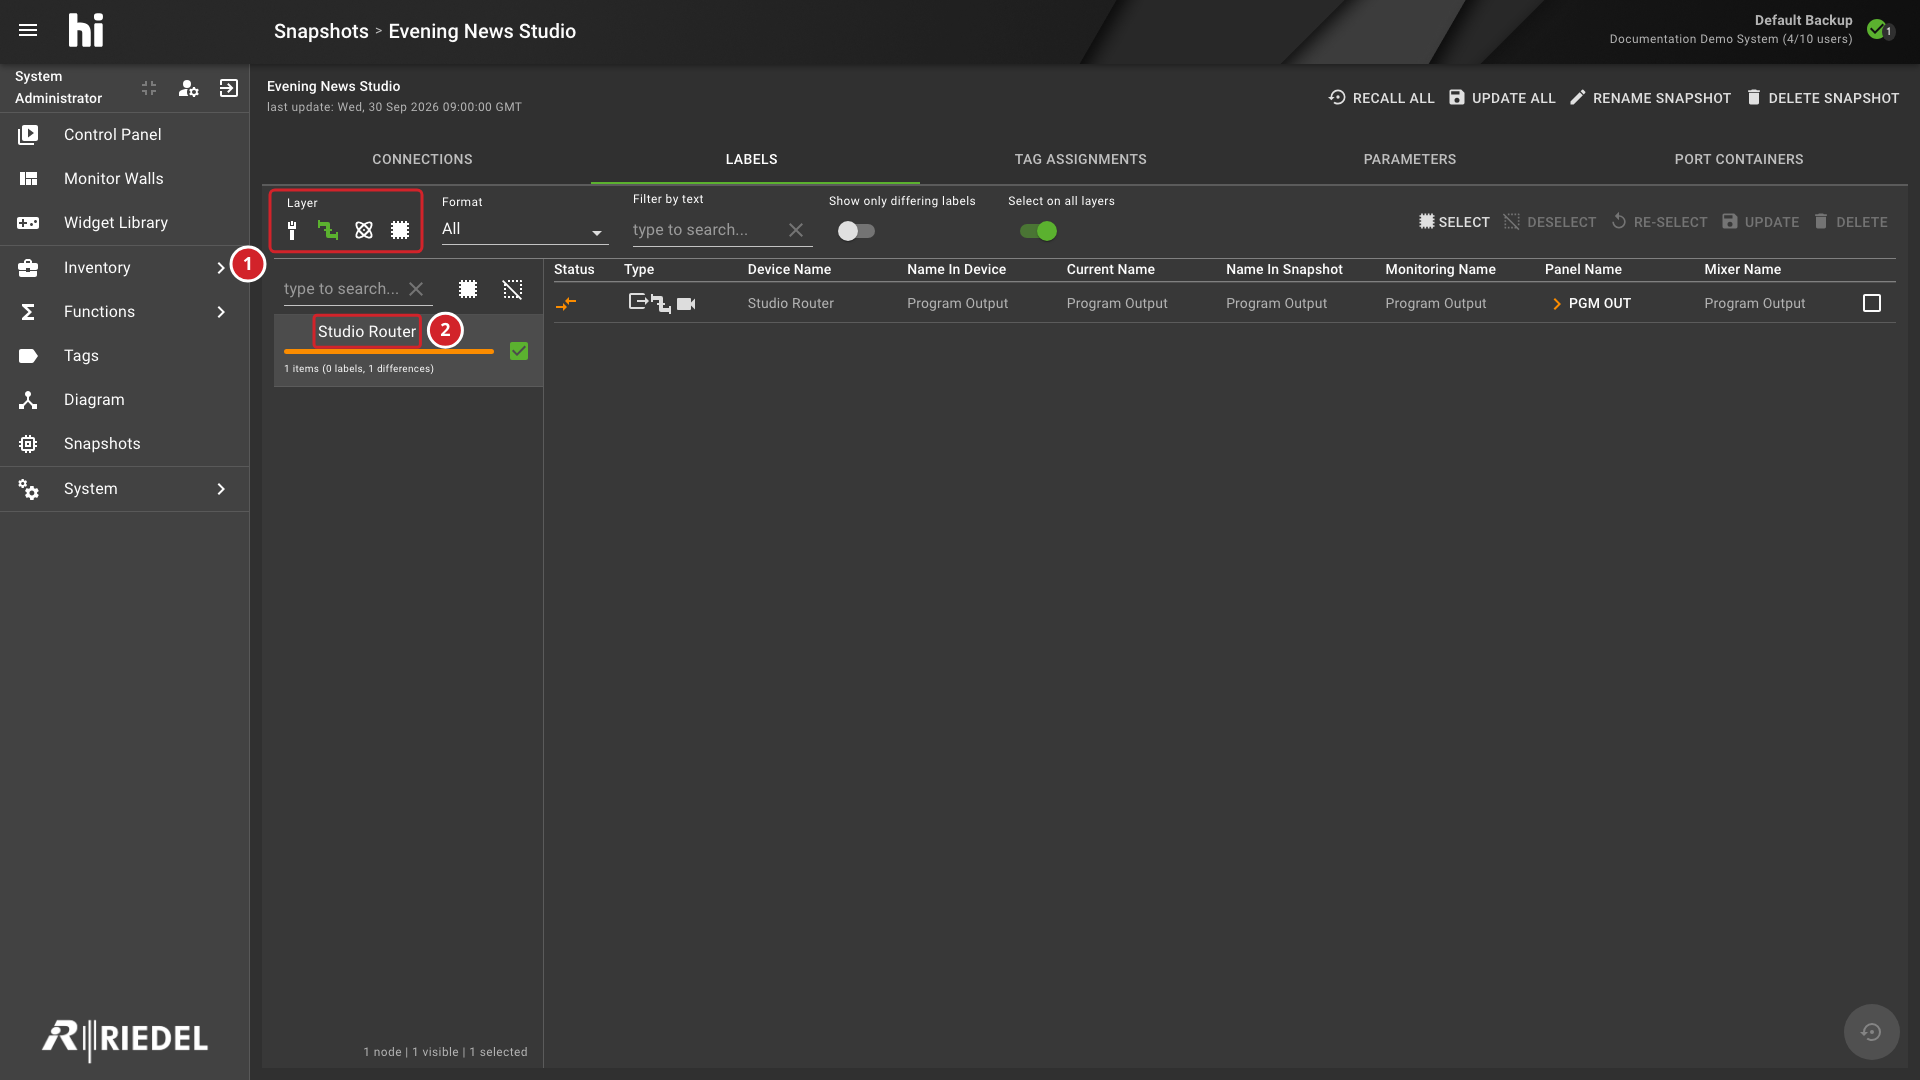The image size is (1920, 1080).
Task: Click the Default Backup green status icon
Action: (x=1877, y=30)
